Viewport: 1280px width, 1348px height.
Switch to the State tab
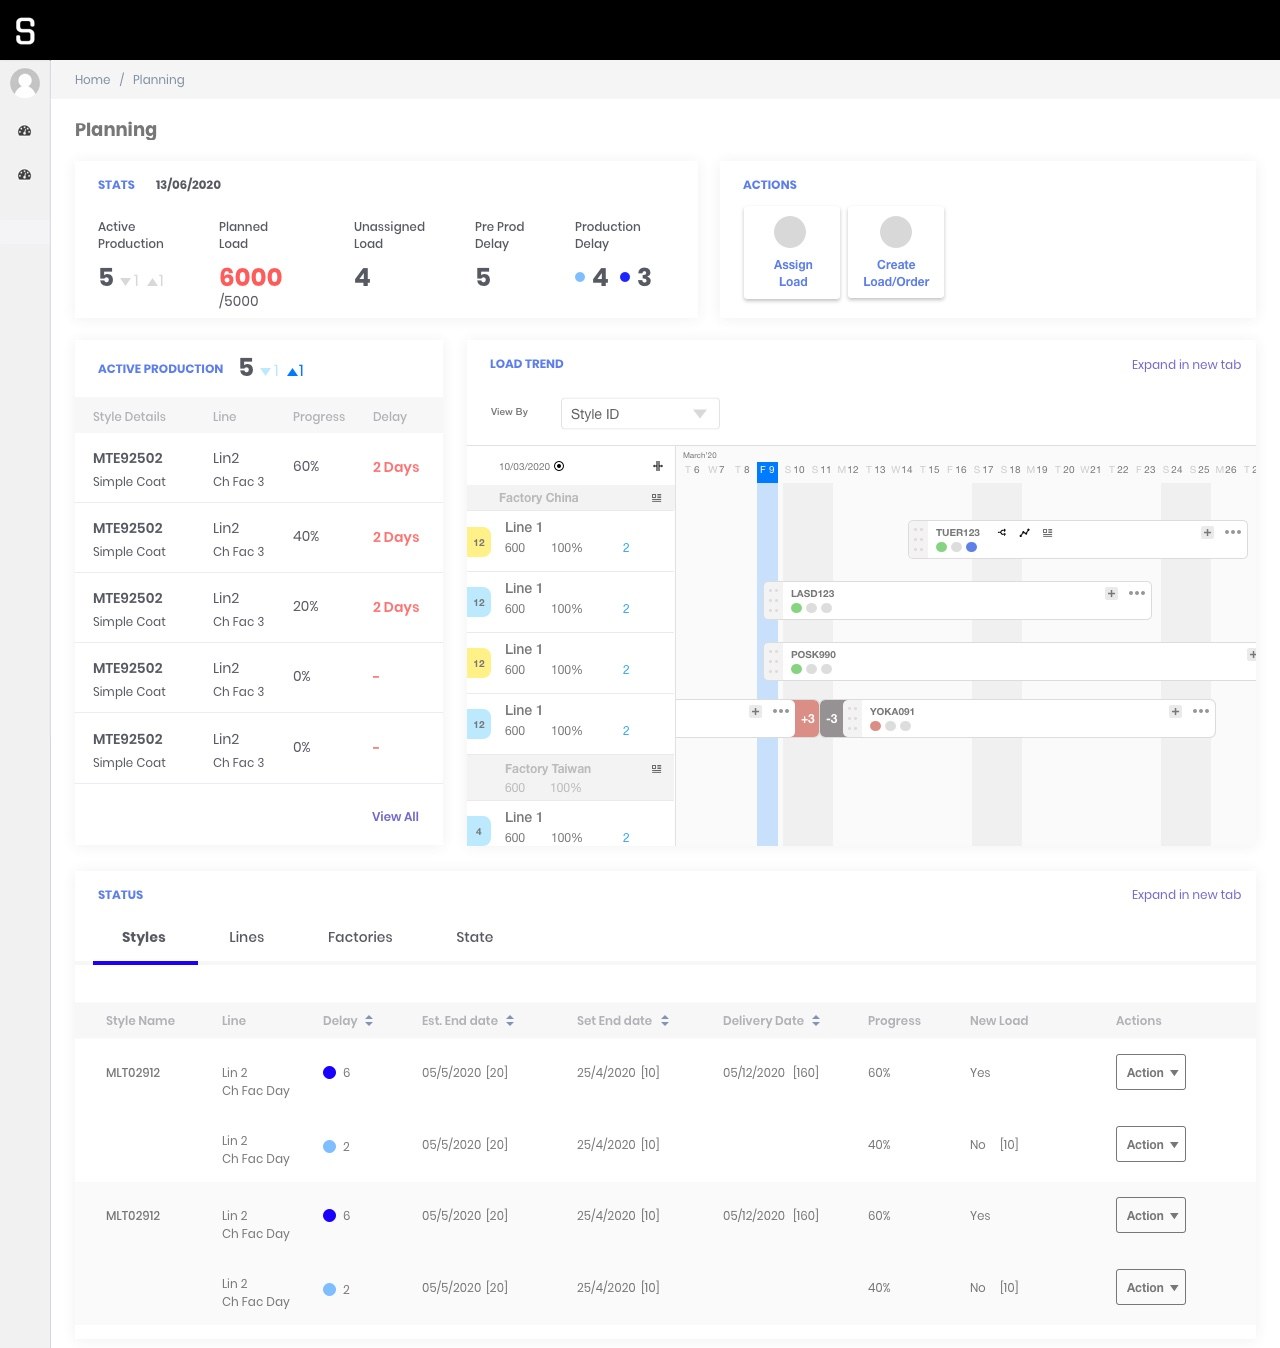pos(475,937)
